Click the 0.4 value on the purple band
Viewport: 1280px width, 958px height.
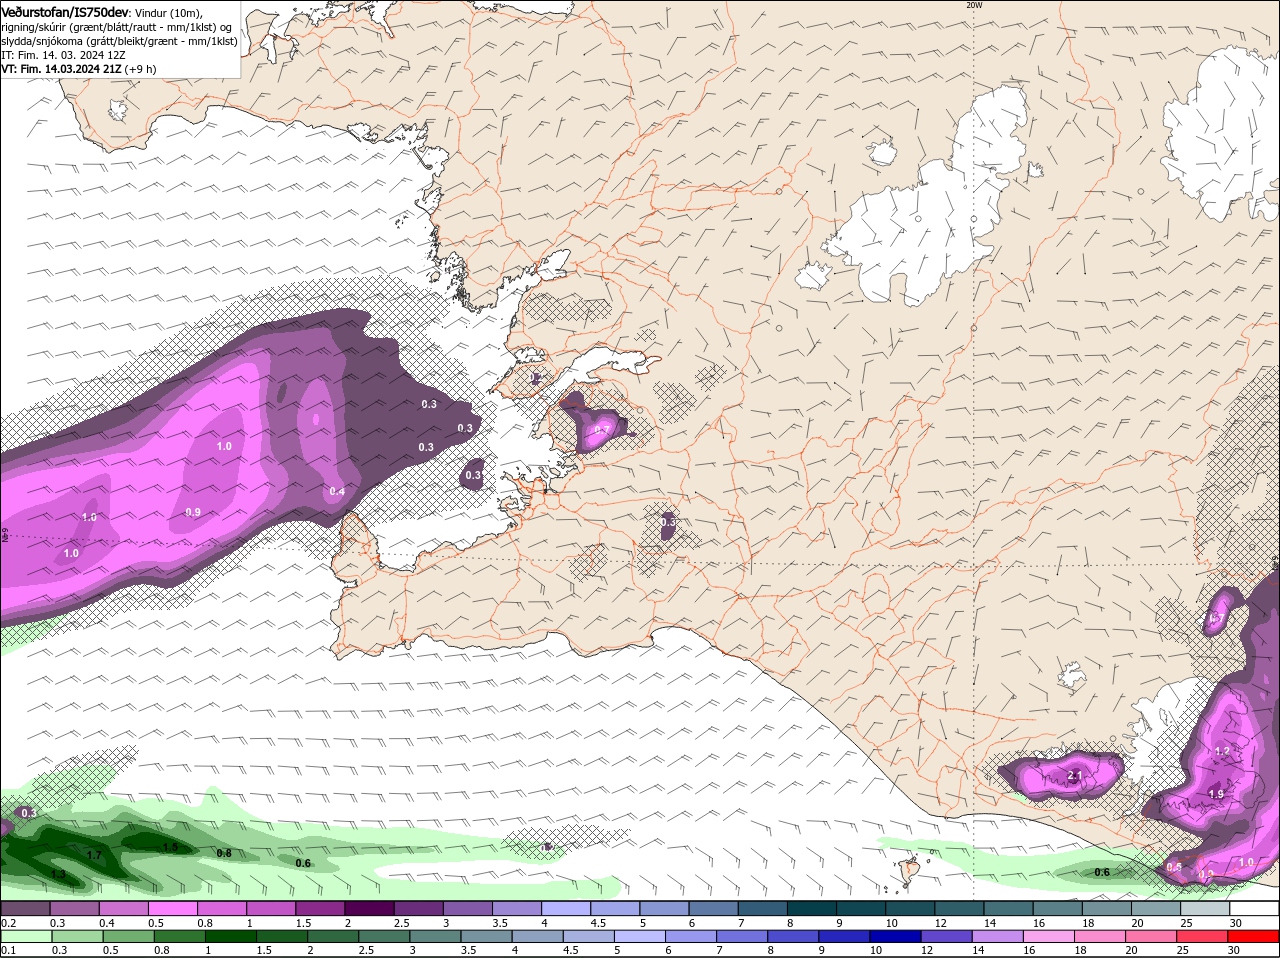click(x=337, y=491)
